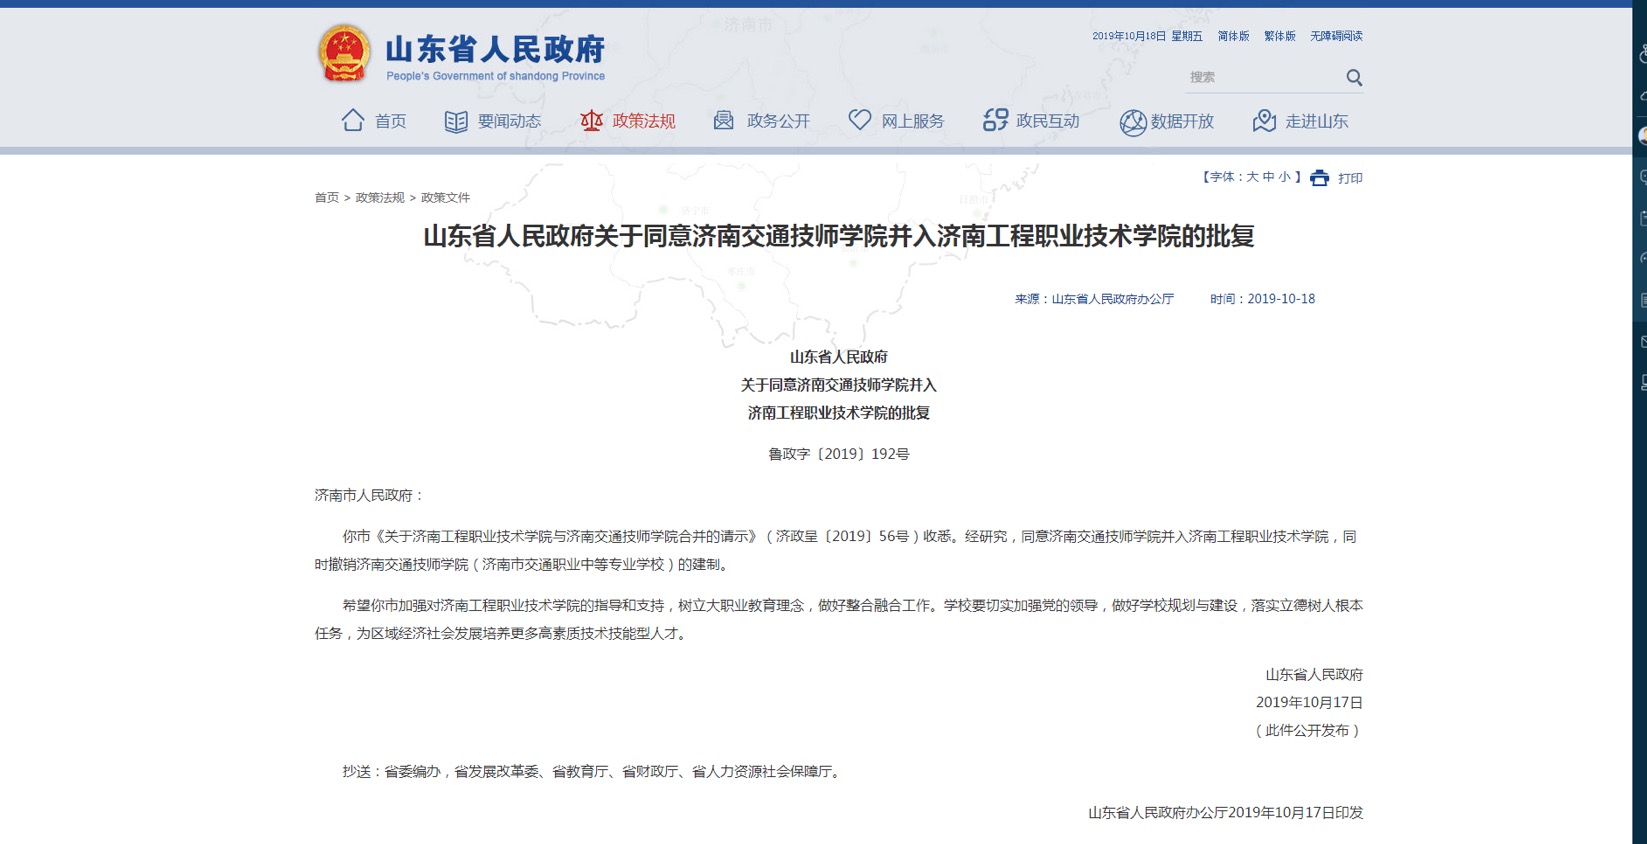The image size is (1647, 844).
Task: Click the red scales icon for 政策法规
Action: pyautogui.click(x=591, y=121)
